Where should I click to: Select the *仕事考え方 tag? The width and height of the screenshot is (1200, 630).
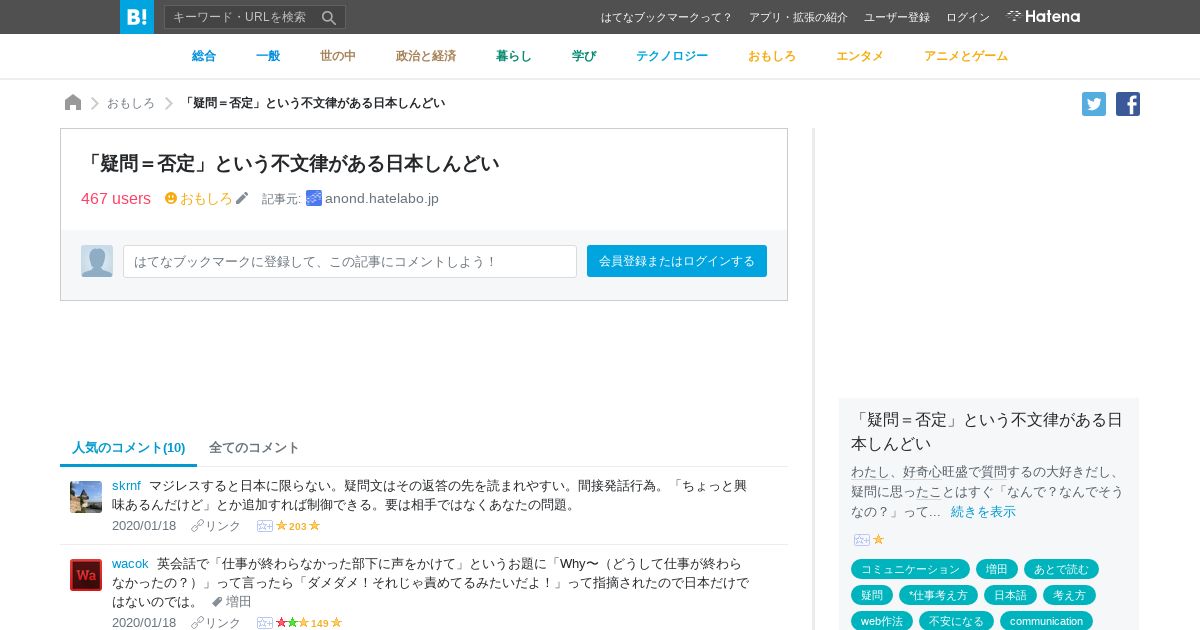[938, 595]
